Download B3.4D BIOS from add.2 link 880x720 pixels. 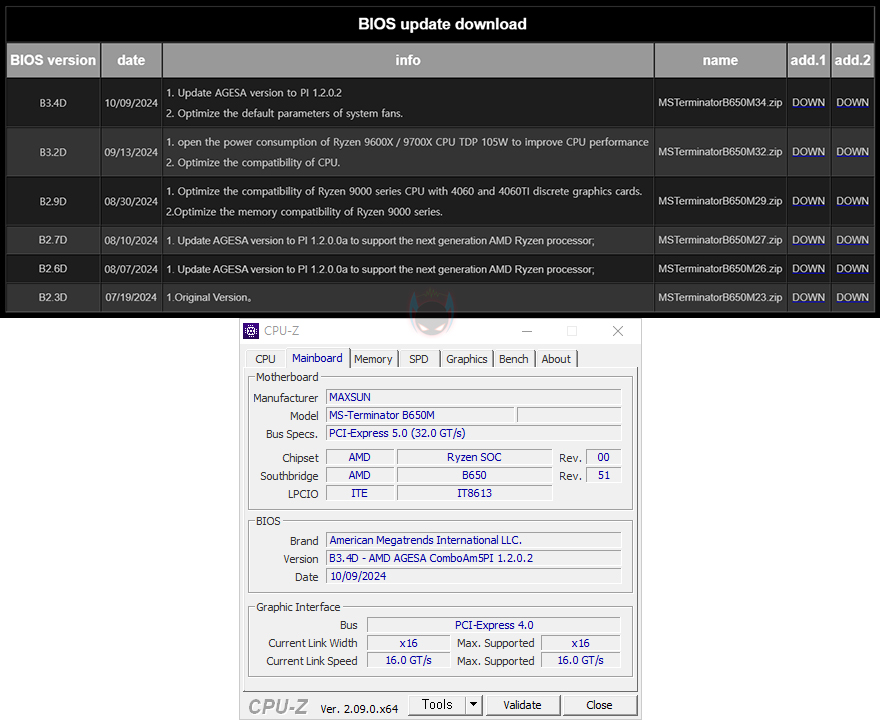coord(852,103)
